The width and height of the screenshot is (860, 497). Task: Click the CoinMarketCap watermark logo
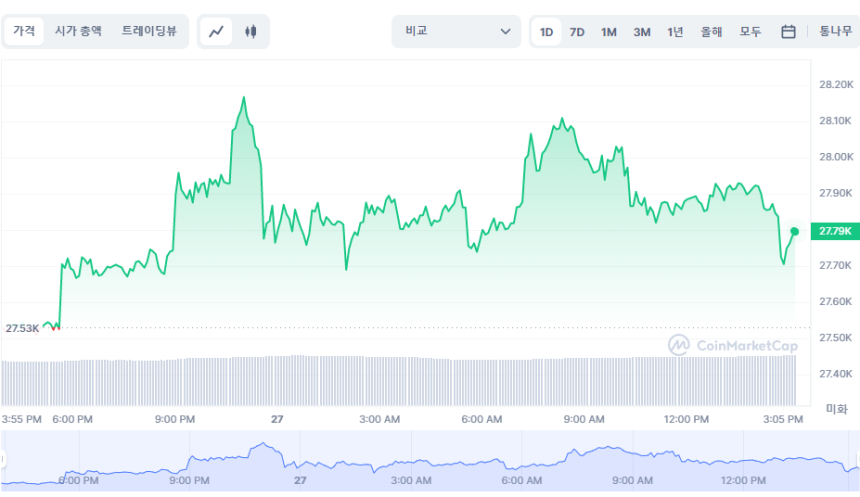coord(734,345)
